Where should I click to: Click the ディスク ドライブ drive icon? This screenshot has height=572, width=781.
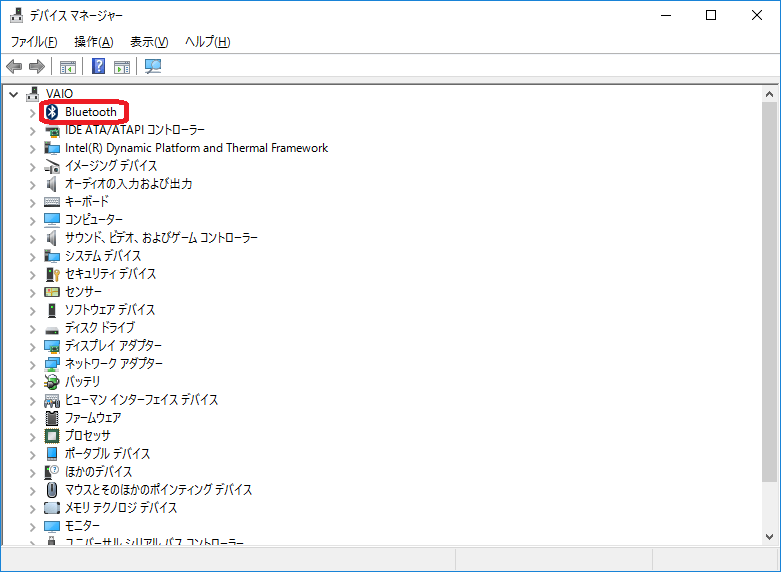pos(52,329)
